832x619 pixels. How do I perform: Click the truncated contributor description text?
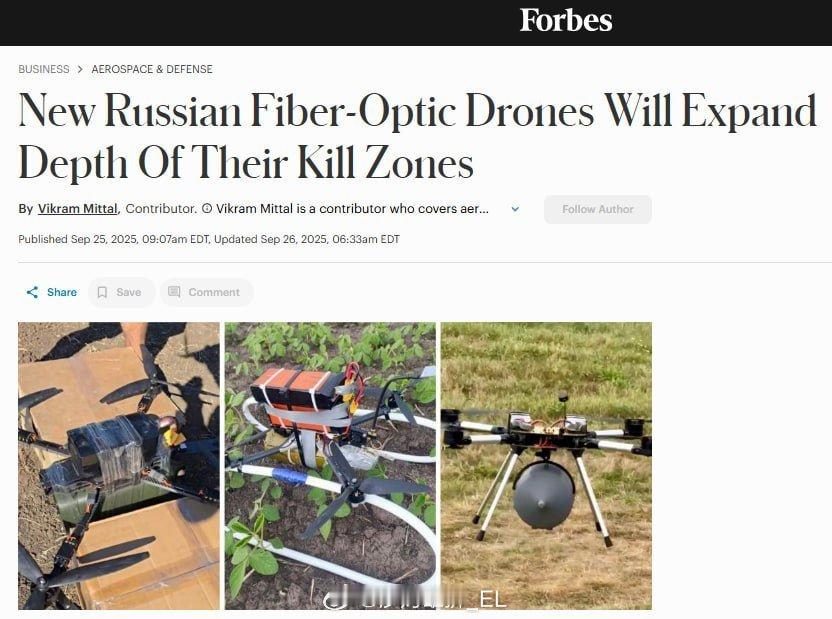[x=352, y=209]
